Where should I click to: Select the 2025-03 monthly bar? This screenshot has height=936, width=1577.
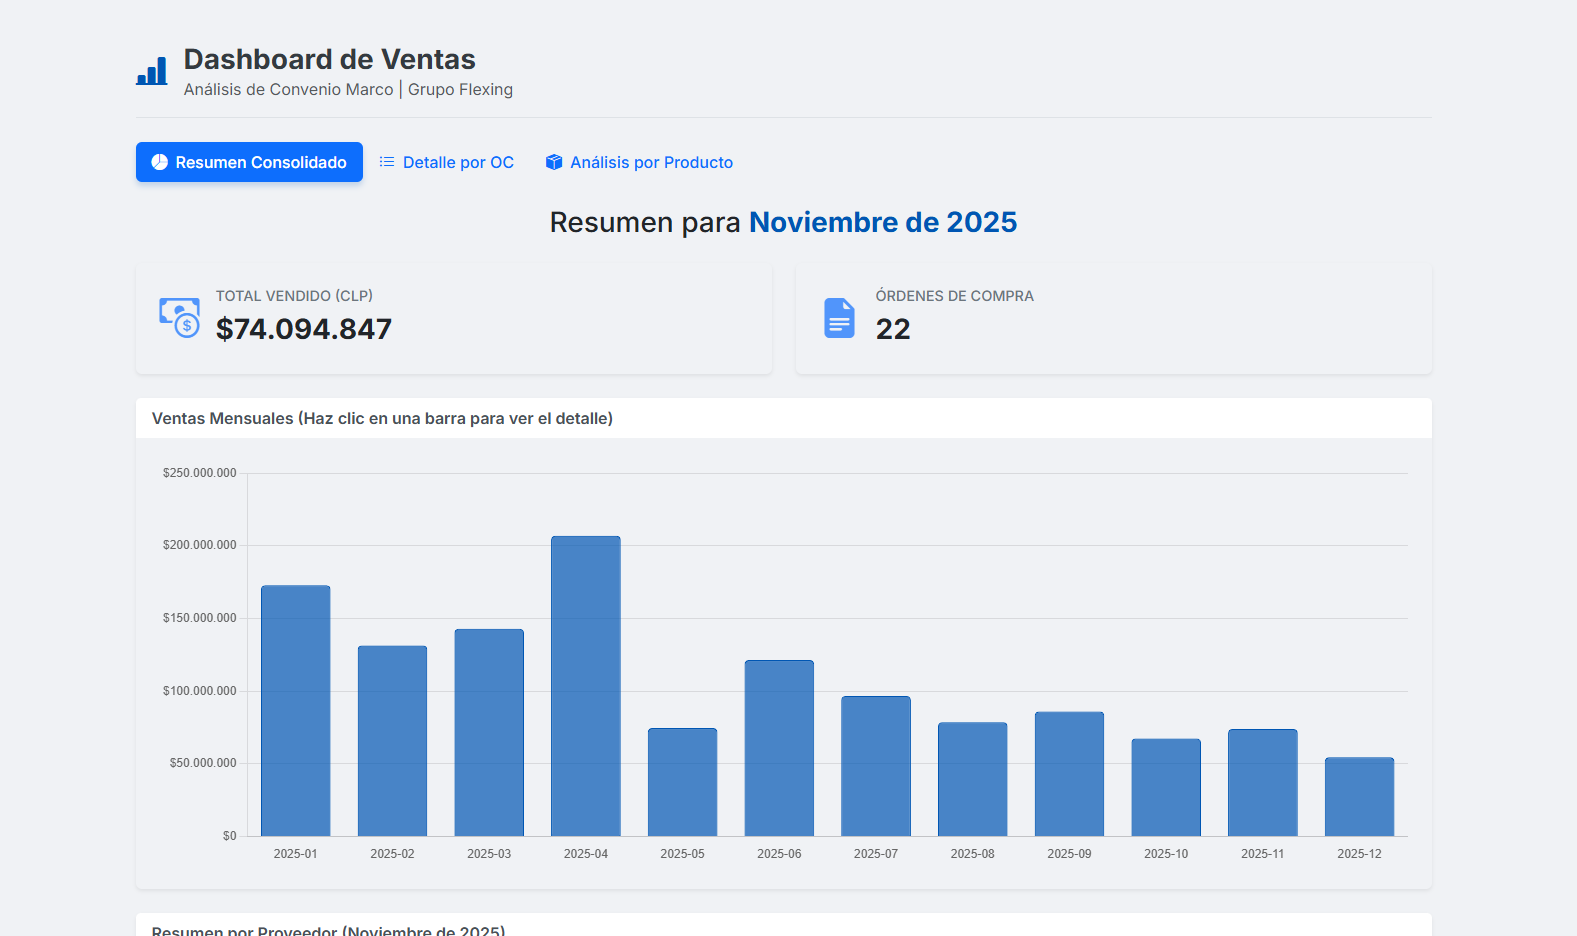[489, 732]
